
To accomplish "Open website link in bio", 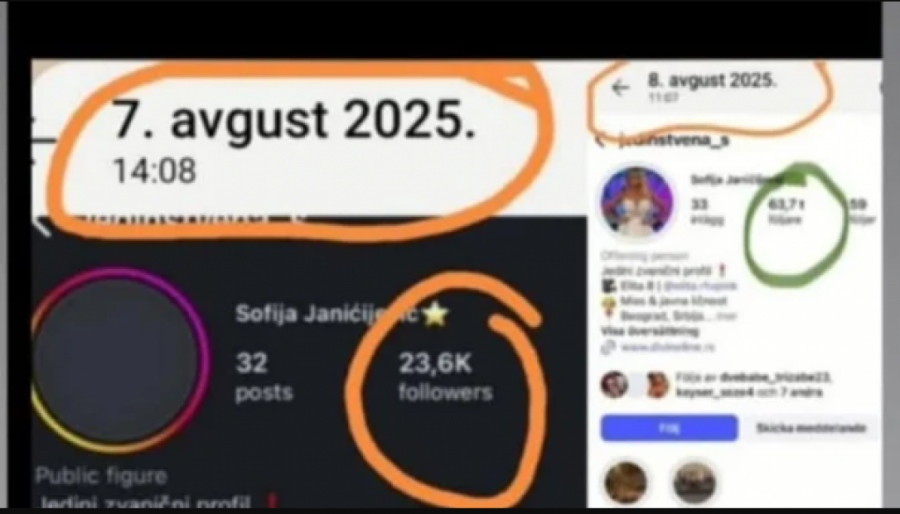I will click(x=668, y=346).
